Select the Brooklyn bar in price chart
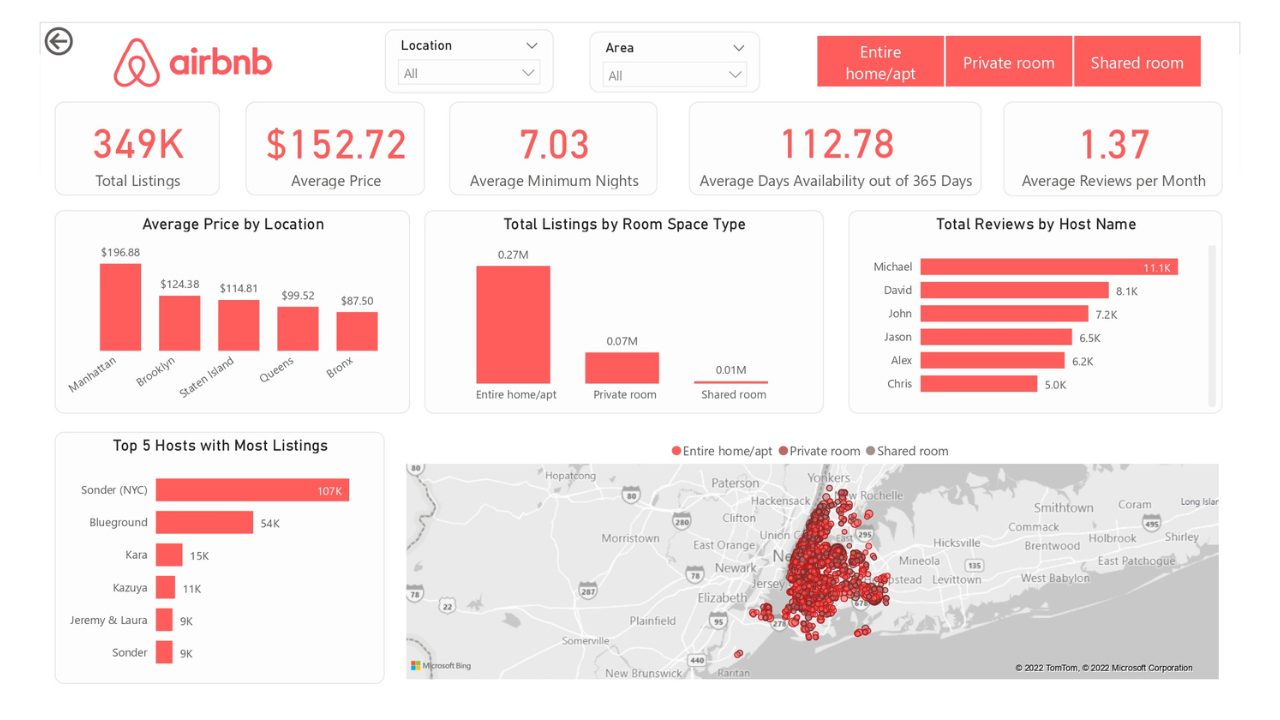 179,323
